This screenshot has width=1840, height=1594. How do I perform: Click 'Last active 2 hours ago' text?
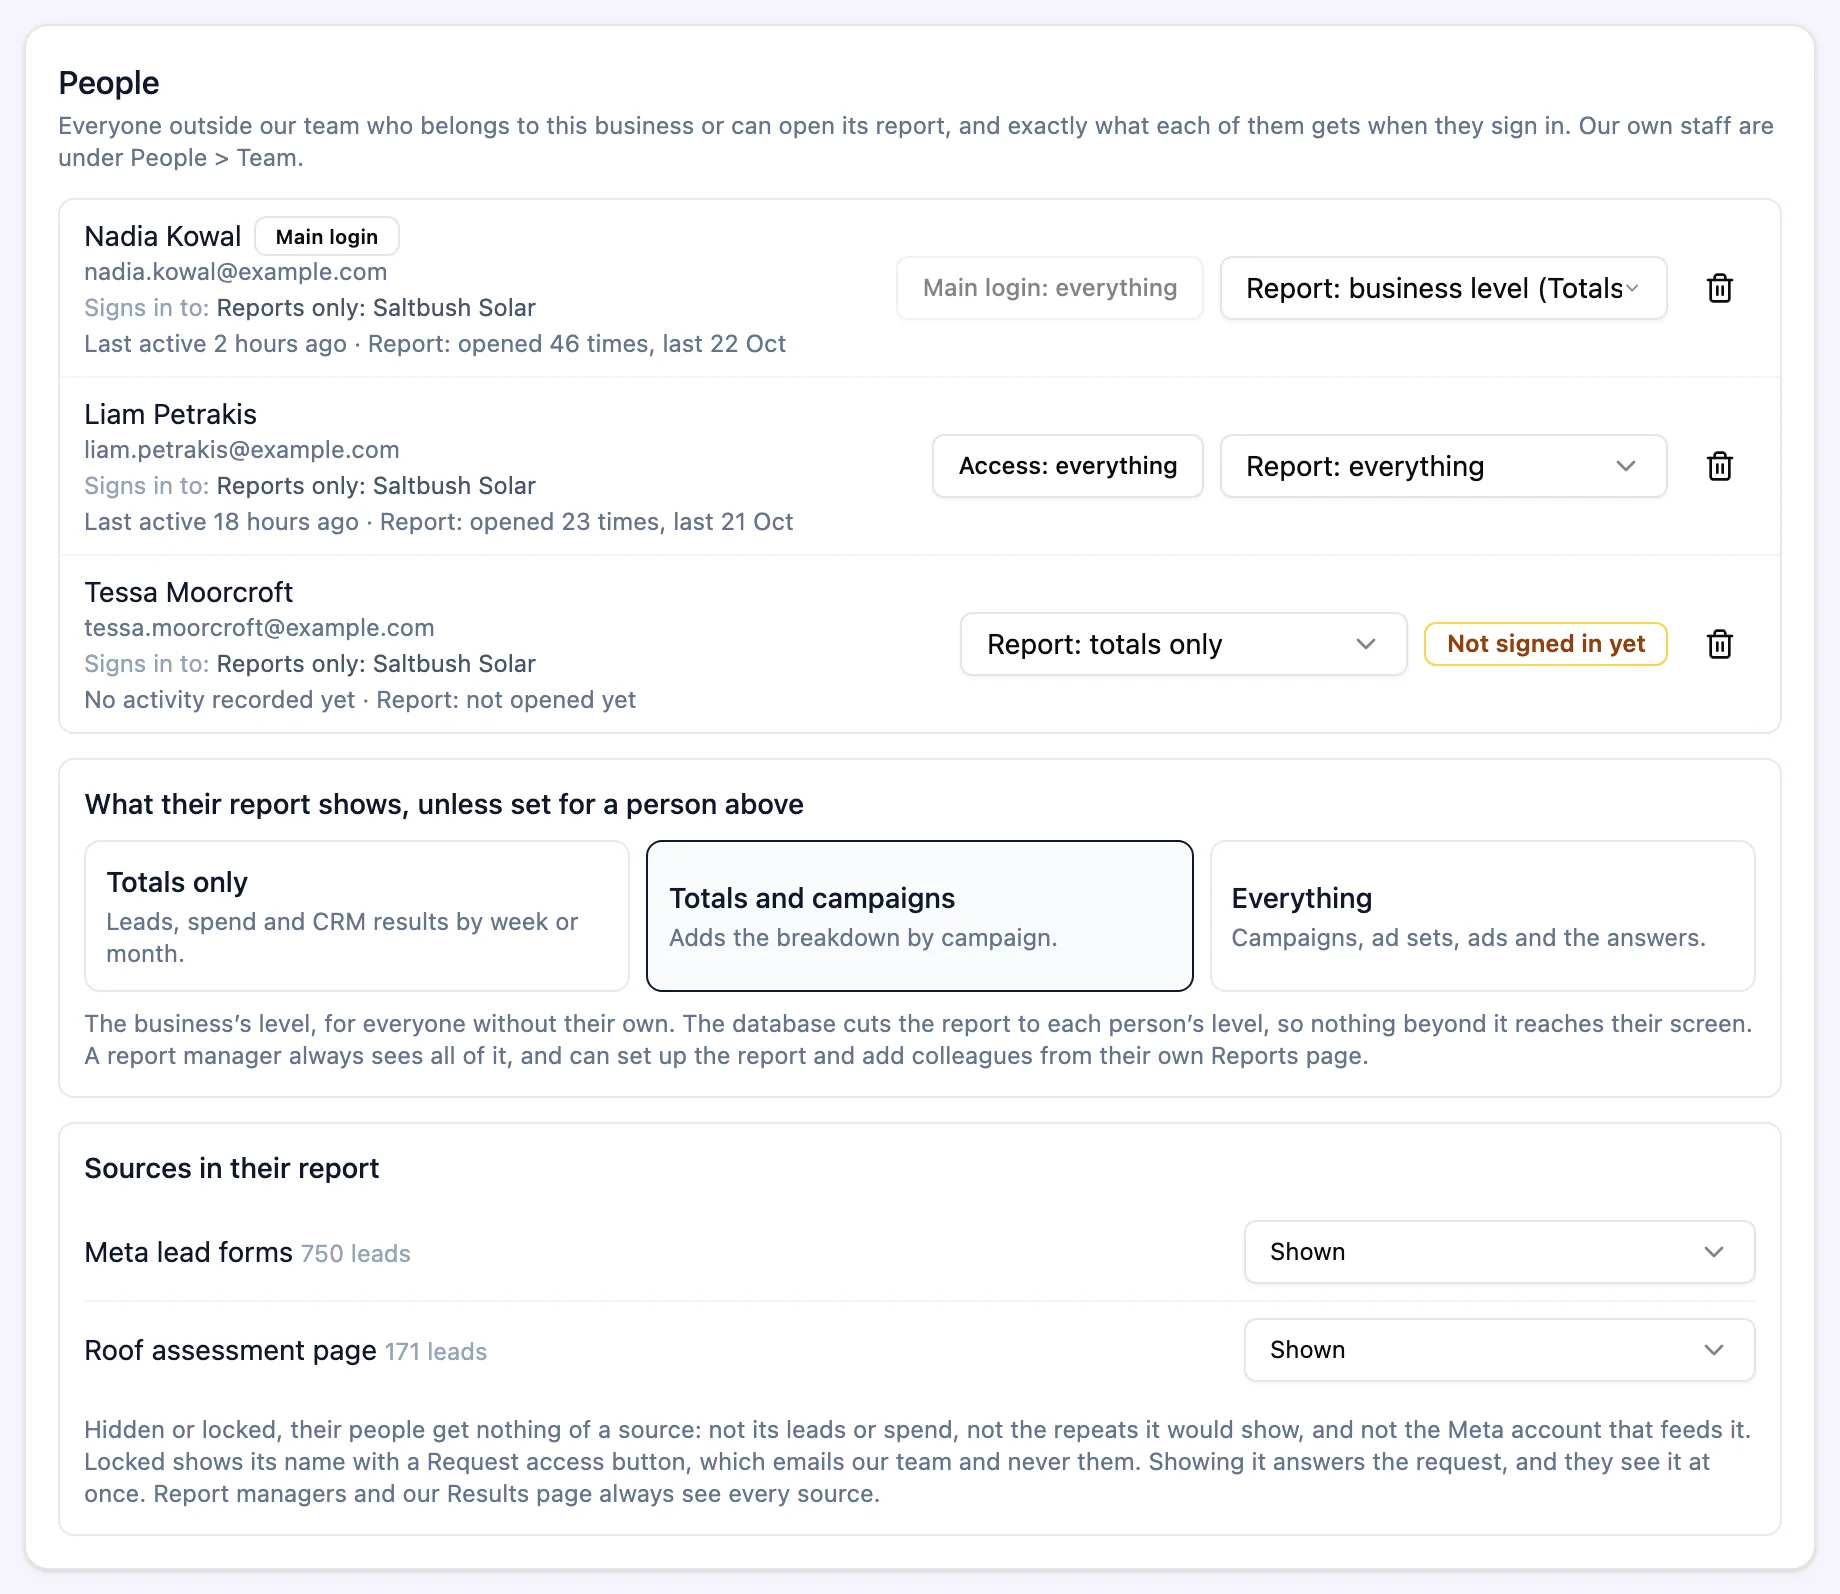coord(215,344)
